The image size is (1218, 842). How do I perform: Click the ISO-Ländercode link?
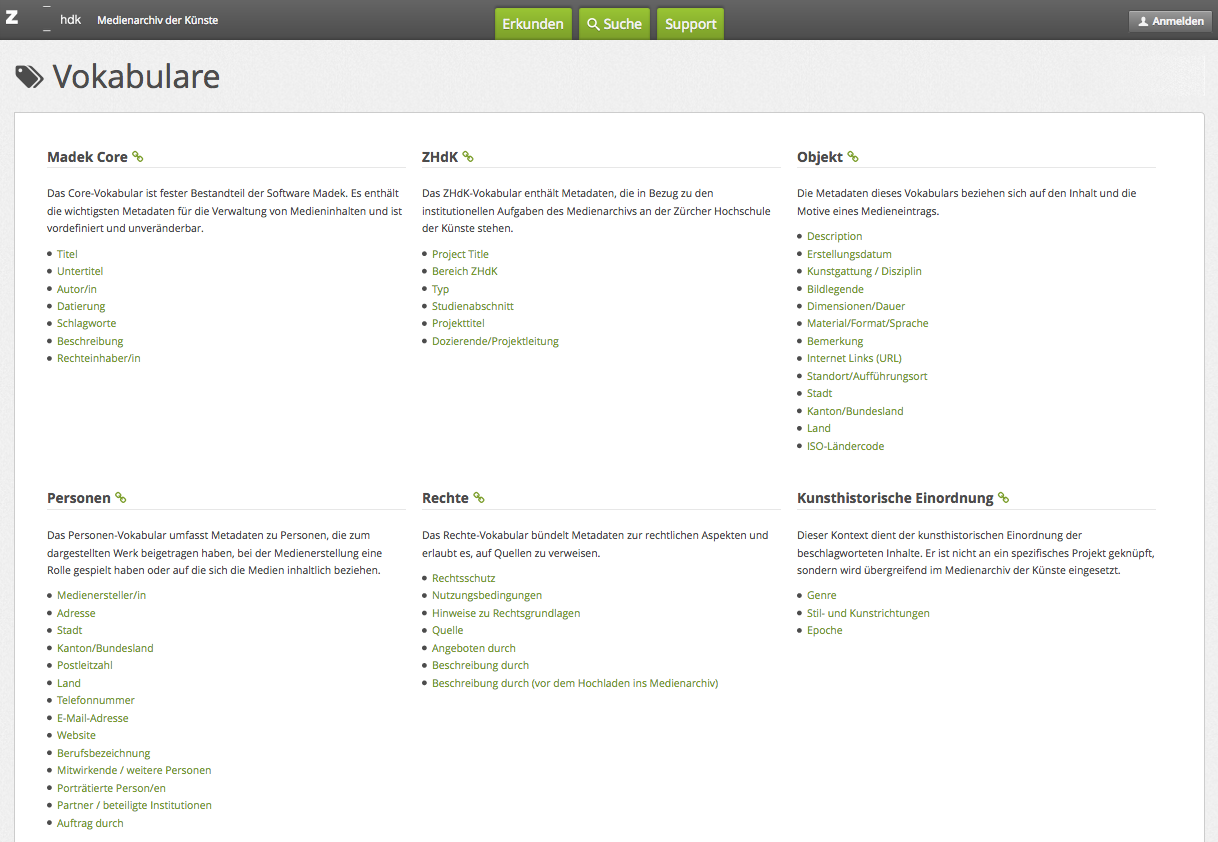(845, 447)
